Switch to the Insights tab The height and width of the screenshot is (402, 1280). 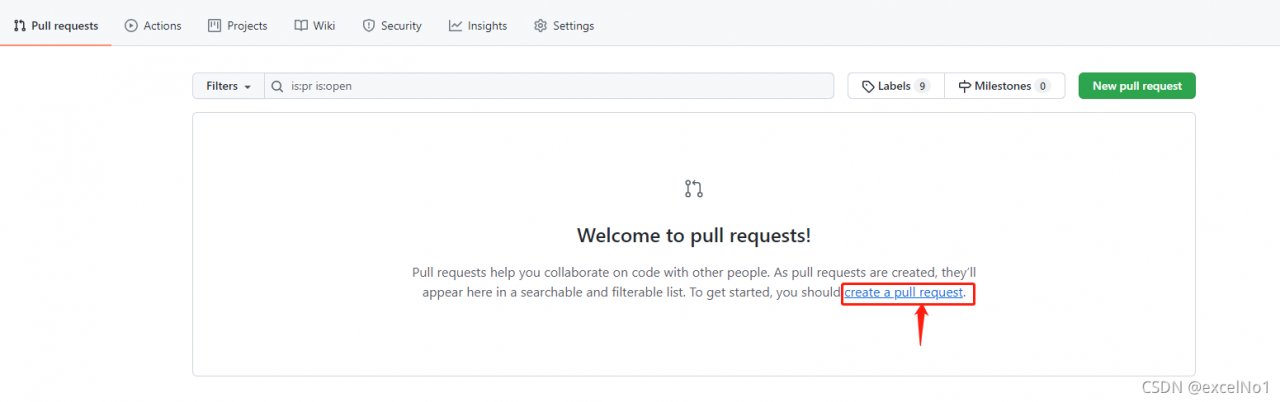click(x=478, y=26)
